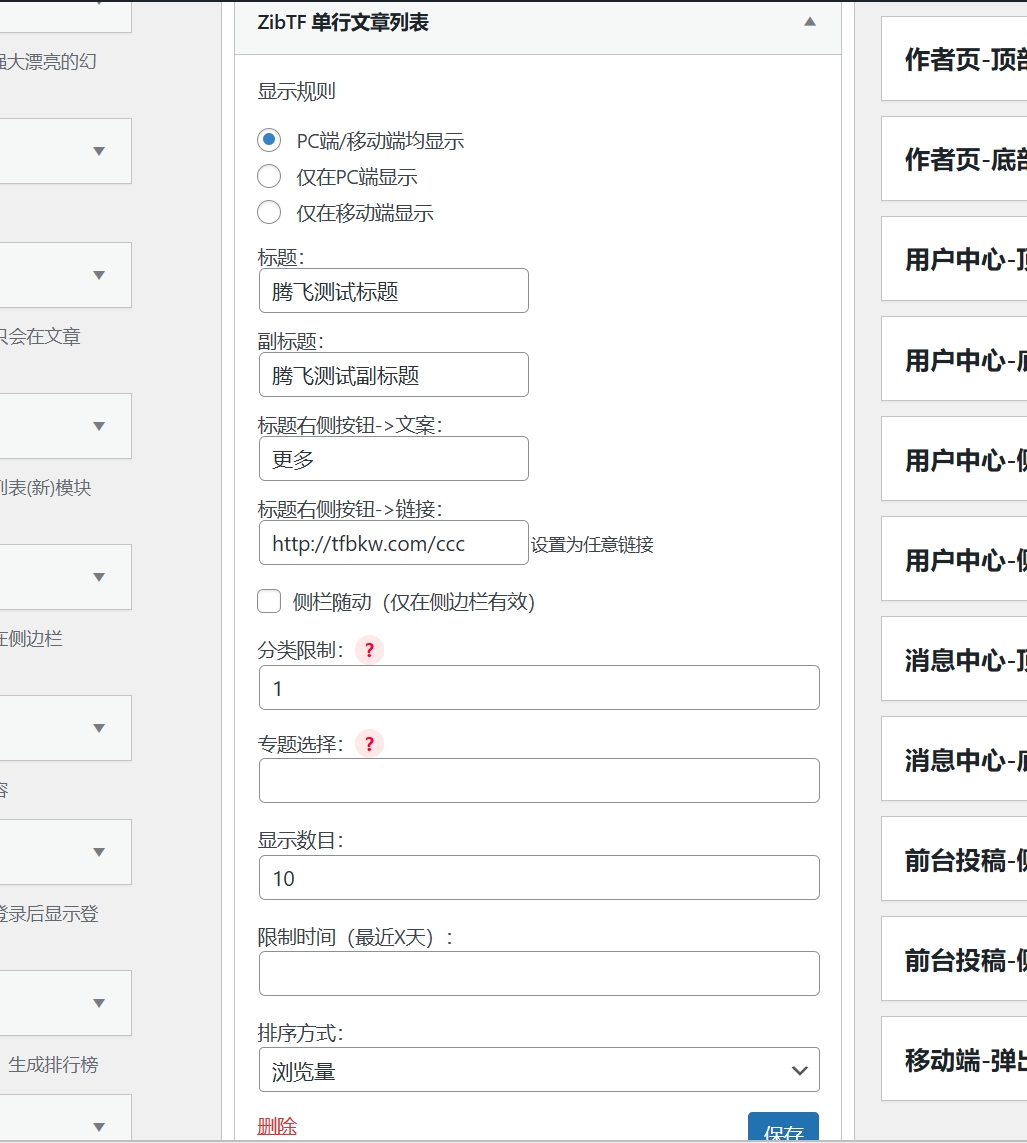Viewport: 1027px width, 1143px height.
Task: Click the link field with http://tfbkw.com/ccc
Action: pos(393,542)
